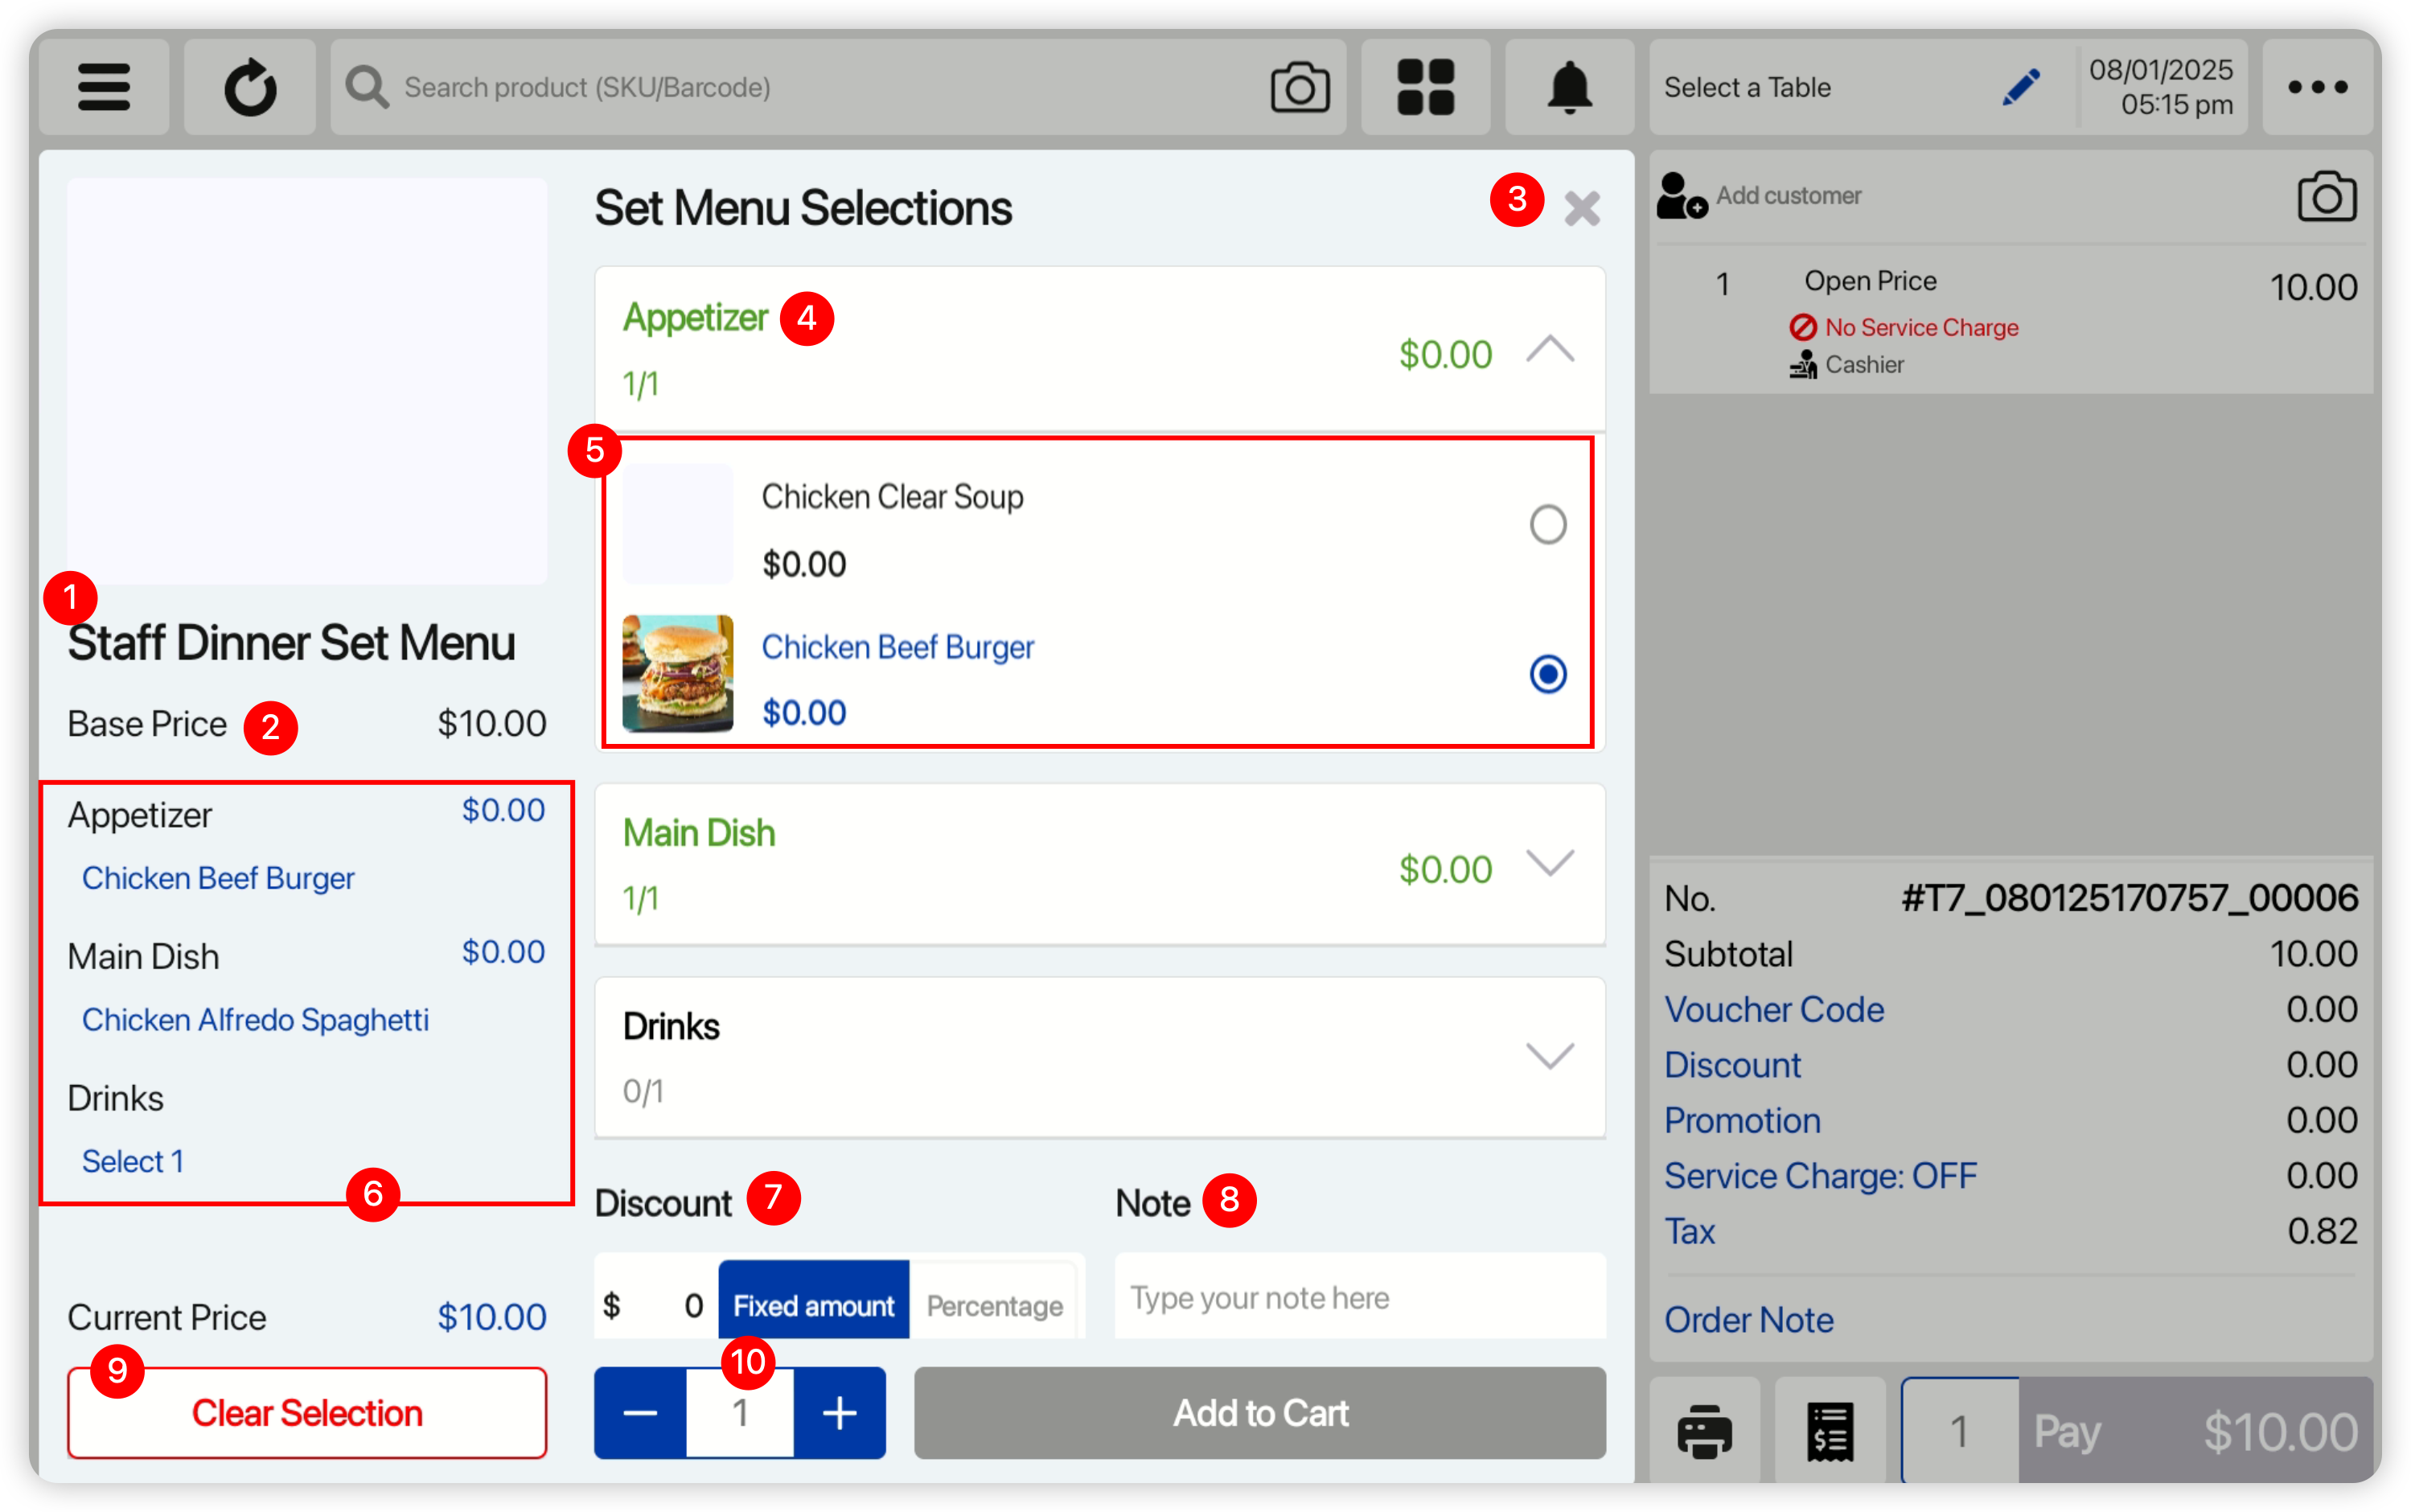The image size is (2411, 1512).
Task: Open the grid view icon
Action: click(x=1425, y=87)
